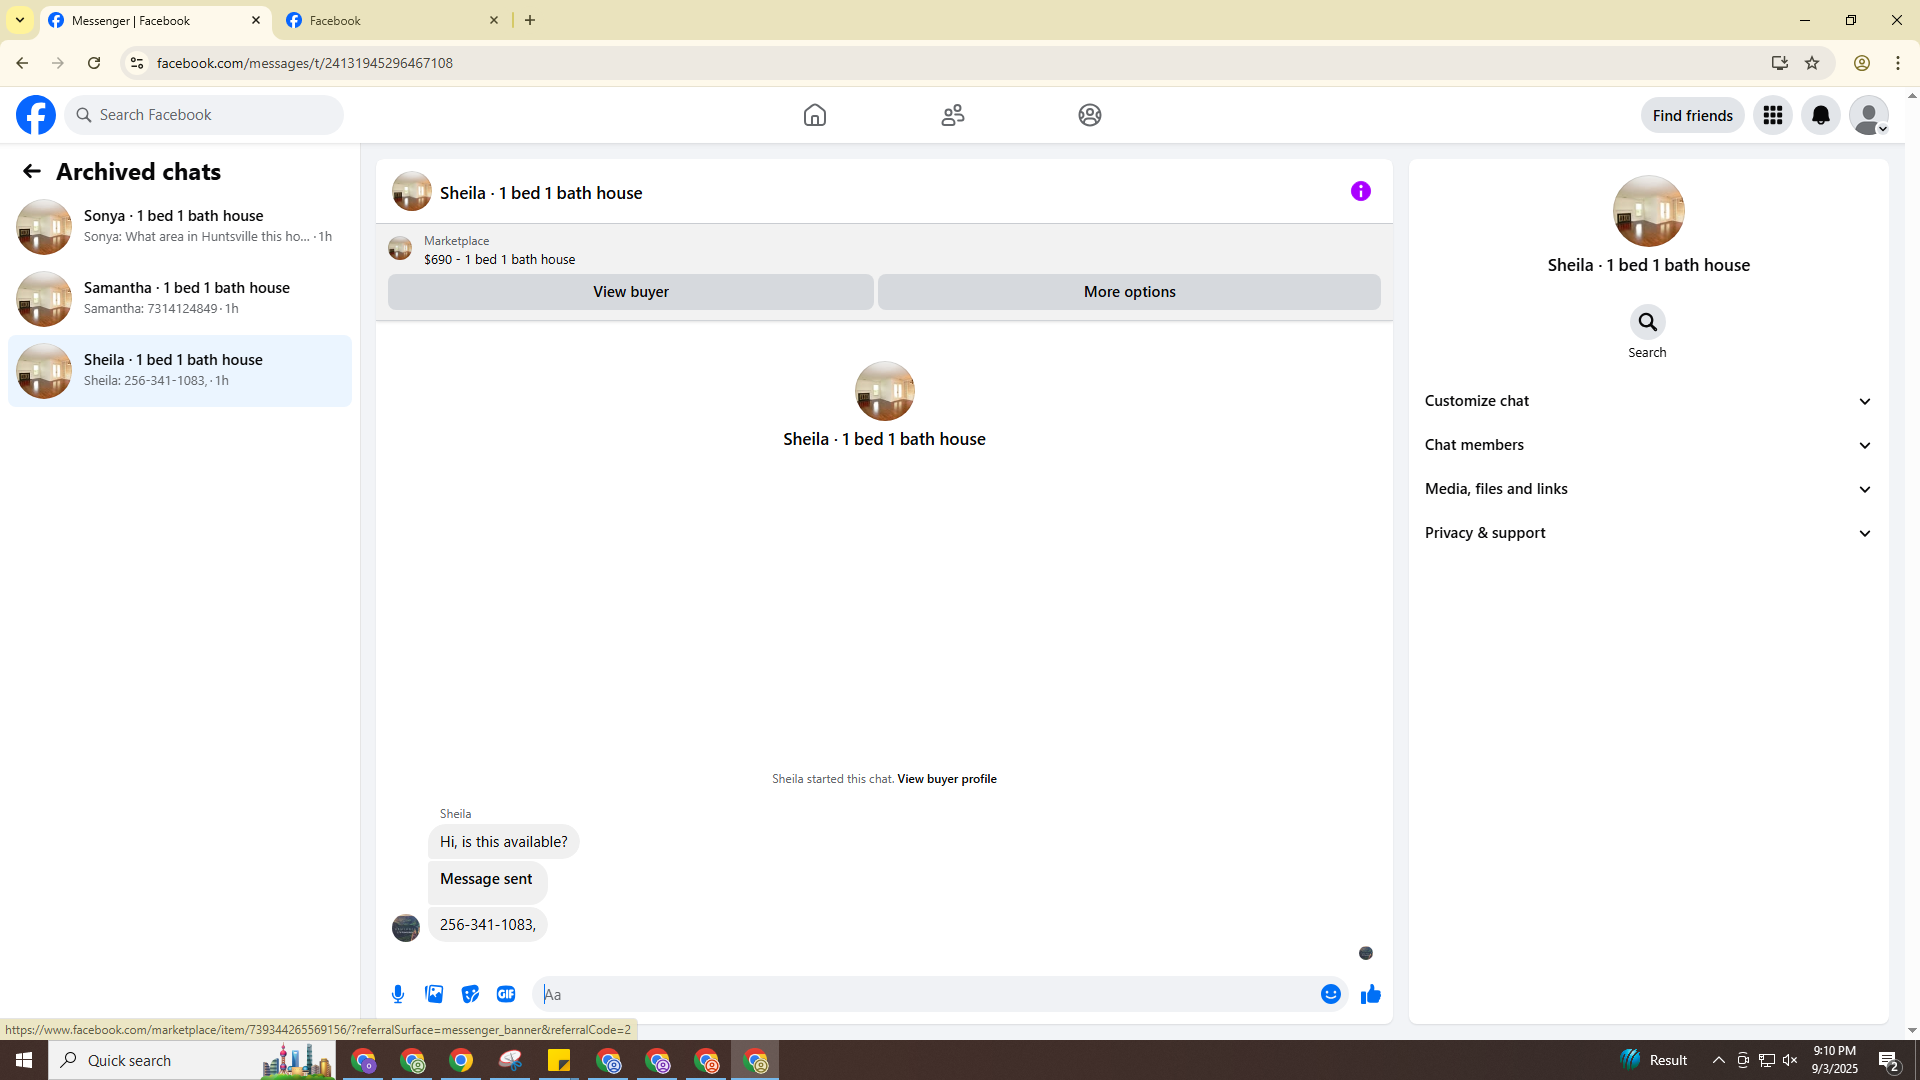Switch to the second Facebook tab
Screen dimensions: 1920x1080
(393, 20)
